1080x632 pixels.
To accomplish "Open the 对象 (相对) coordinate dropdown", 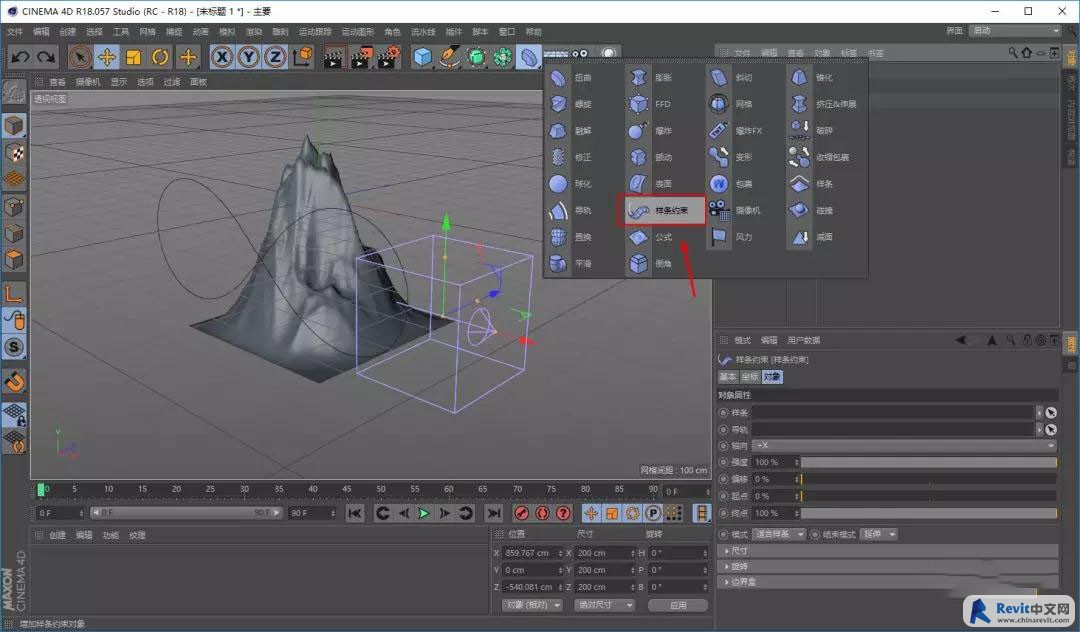I will (x=532, y=605).
